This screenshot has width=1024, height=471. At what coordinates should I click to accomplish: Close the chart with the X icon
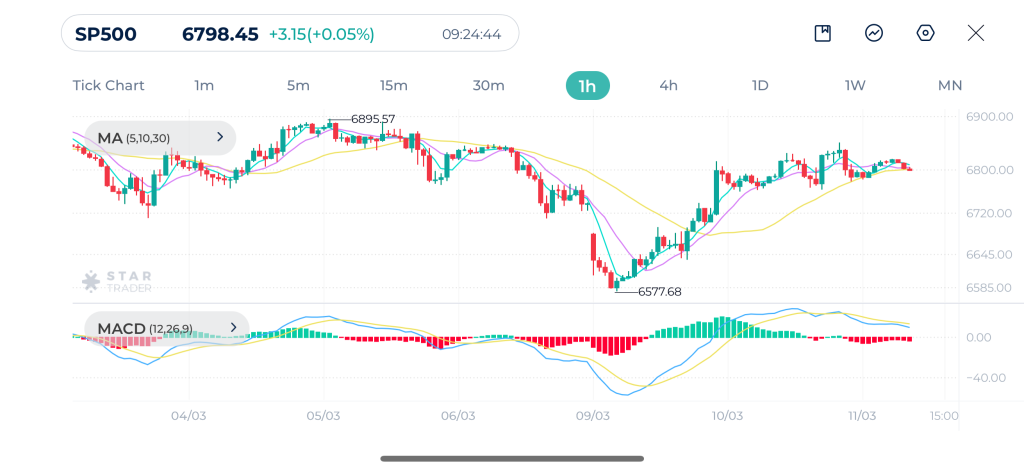976,33
